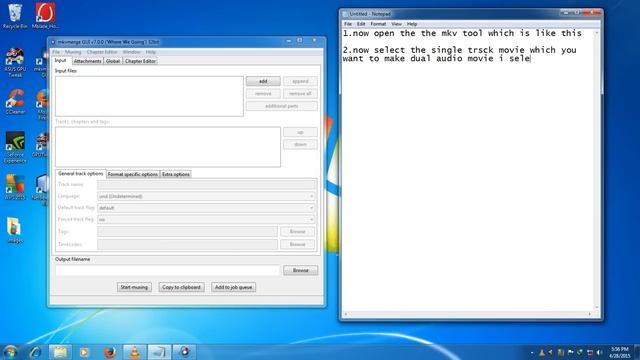Viewport: 640px width, 360px height.
Task: Open the Chapter Editor menu in mkvmerge menu bar
Action: click(102, 52)
